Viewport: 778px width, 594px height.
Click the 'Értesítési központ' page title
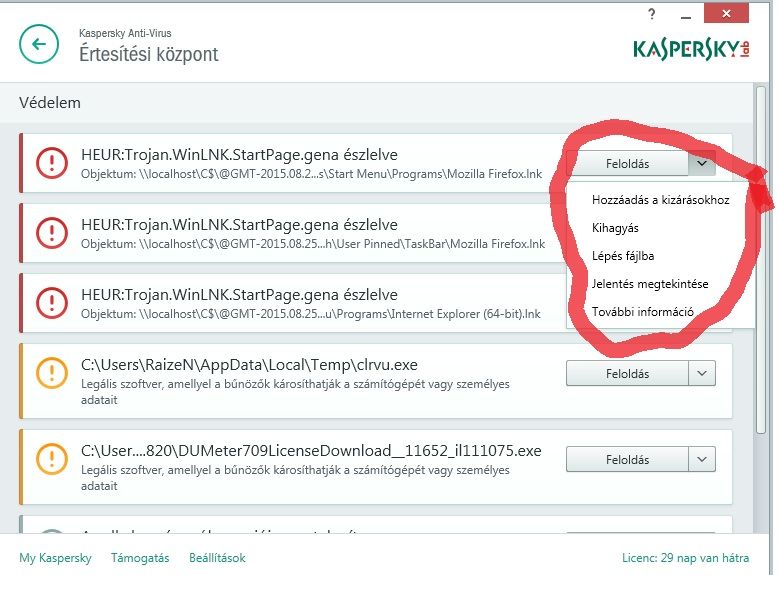148,54
